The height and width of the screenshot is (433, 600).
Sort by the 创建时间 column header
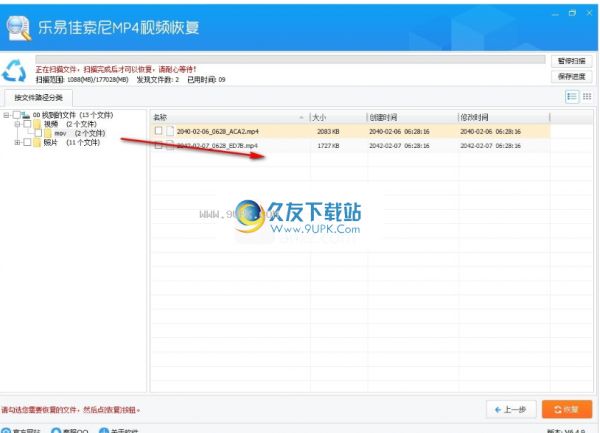412,117
